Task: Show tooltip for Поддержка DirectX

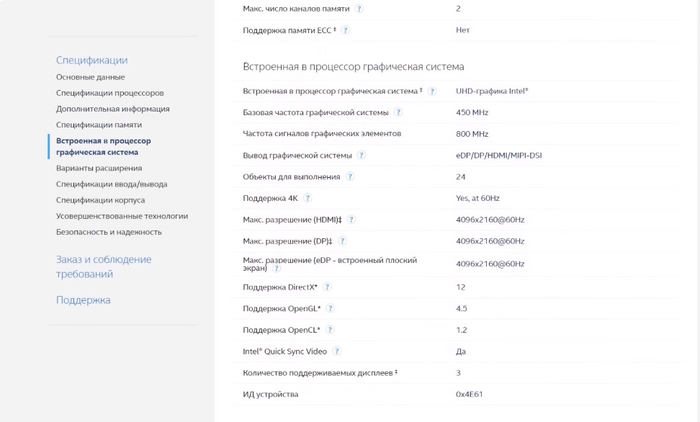Action: coord(327,287)
